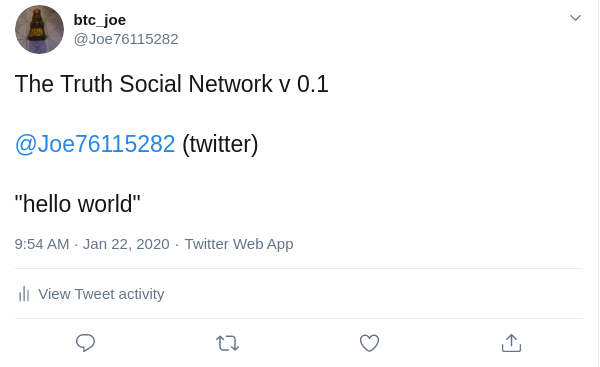Click the word "Network" in the tweet
This screenshot has height=367, width=600.
coord(230,84)
